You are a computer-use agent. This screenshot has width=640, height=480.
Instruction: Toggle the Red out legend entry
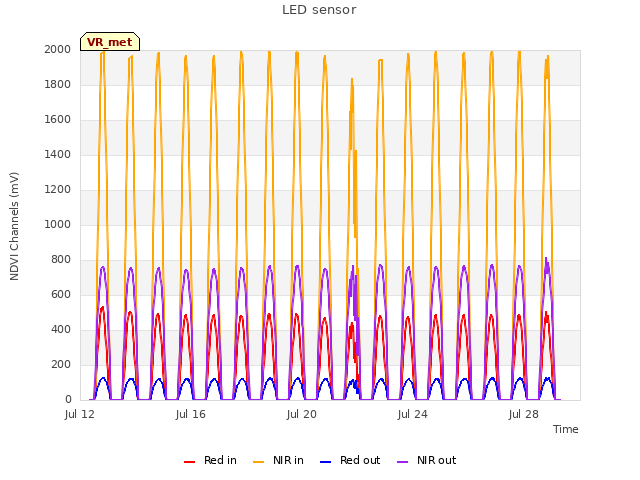(350, 460)
